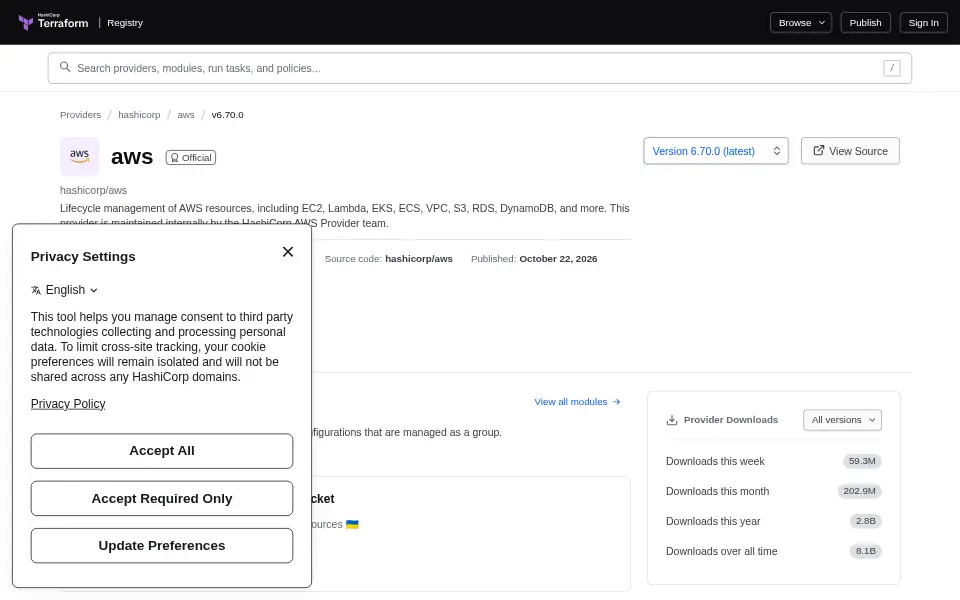Click the Providers breadcrumb
The width and height of the screenshot is (960, 600).
coord(80,114)
